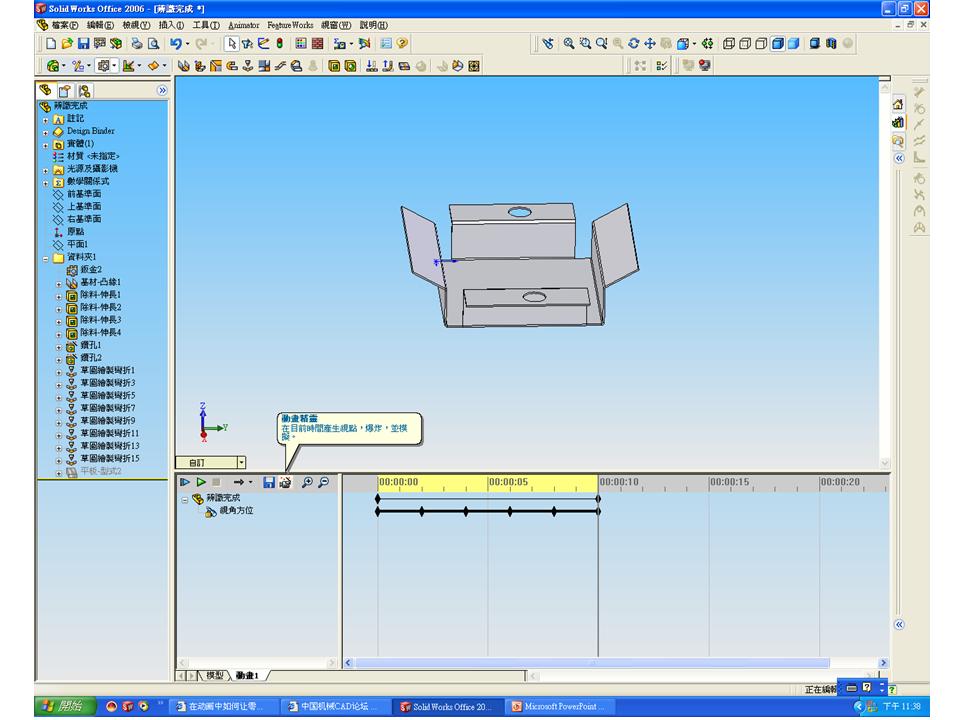Switch to the 模型 tab
This screenshot has width=960, height=720.
click(215, 675)
